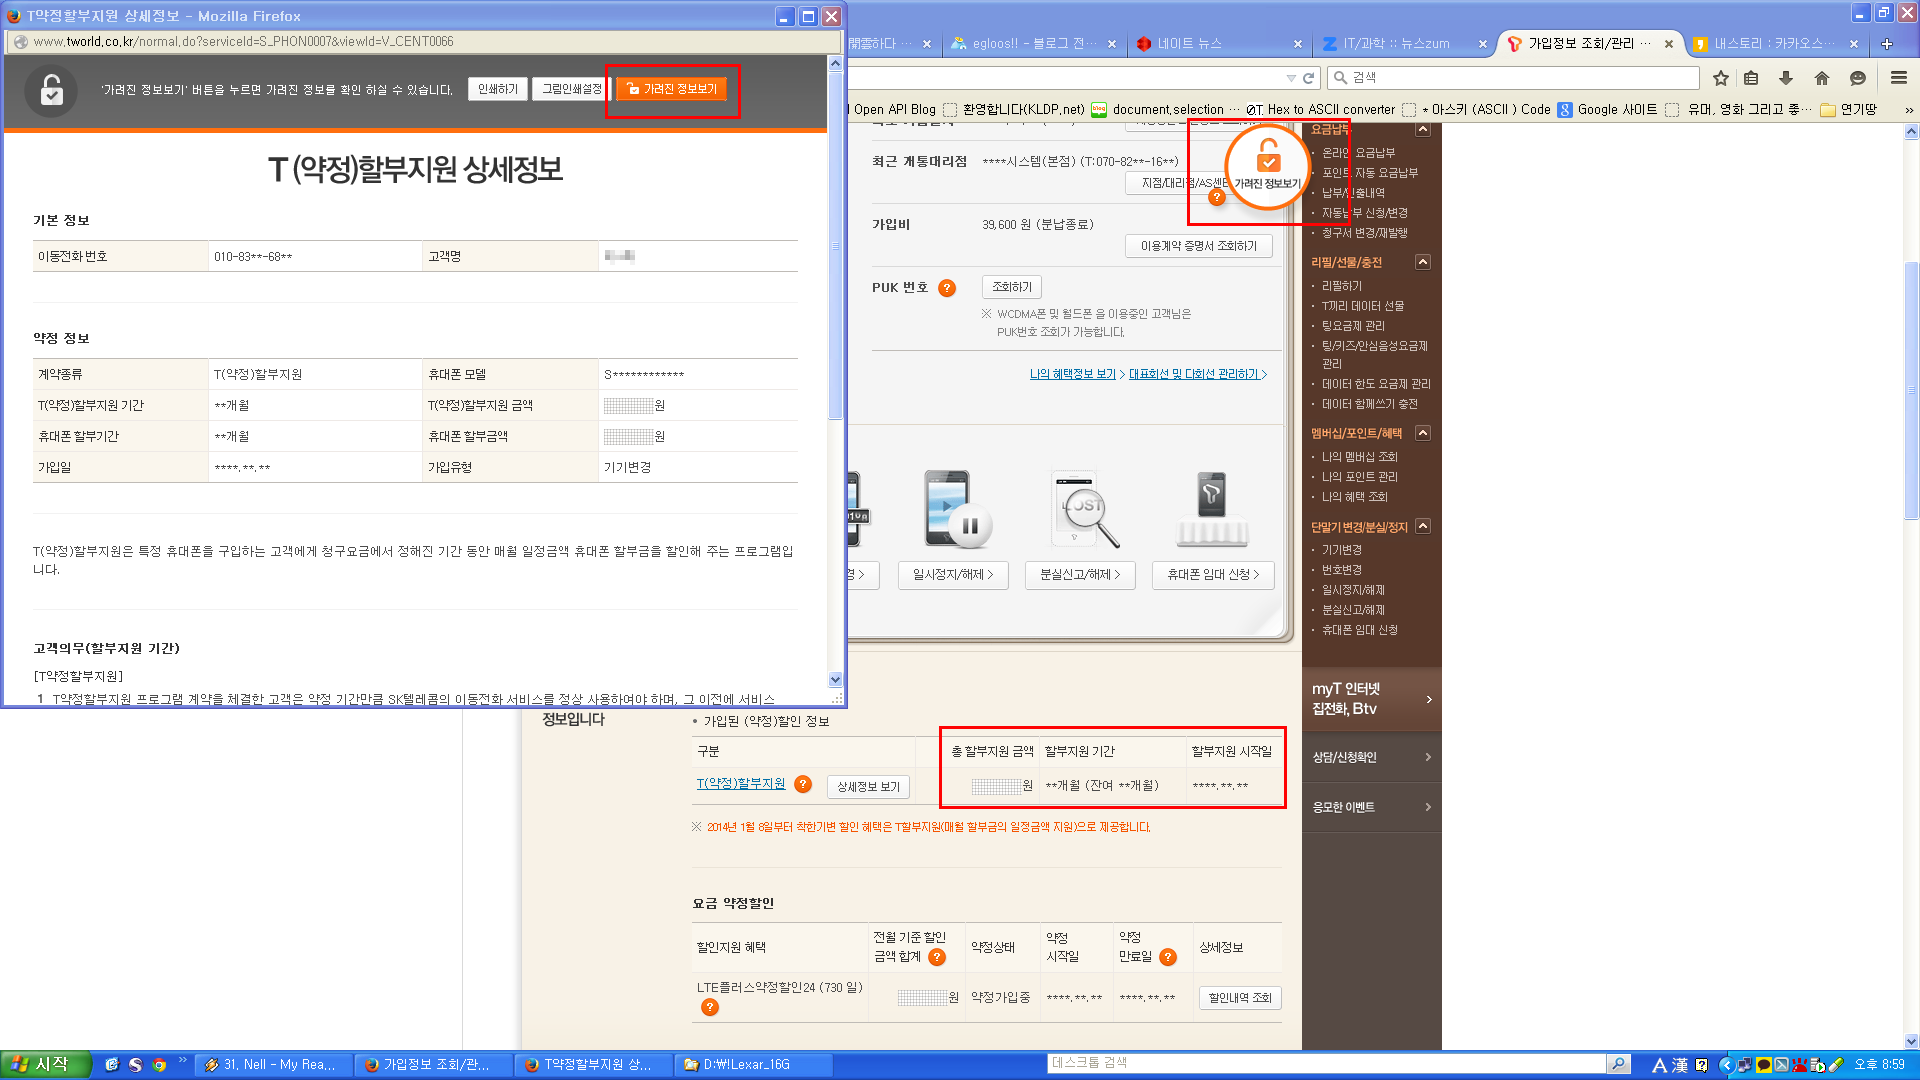Click the 이용계약 증명서 조회하기 button
The width and height of the screenshot is (1920, 1080).
(x=1198, y=246)
